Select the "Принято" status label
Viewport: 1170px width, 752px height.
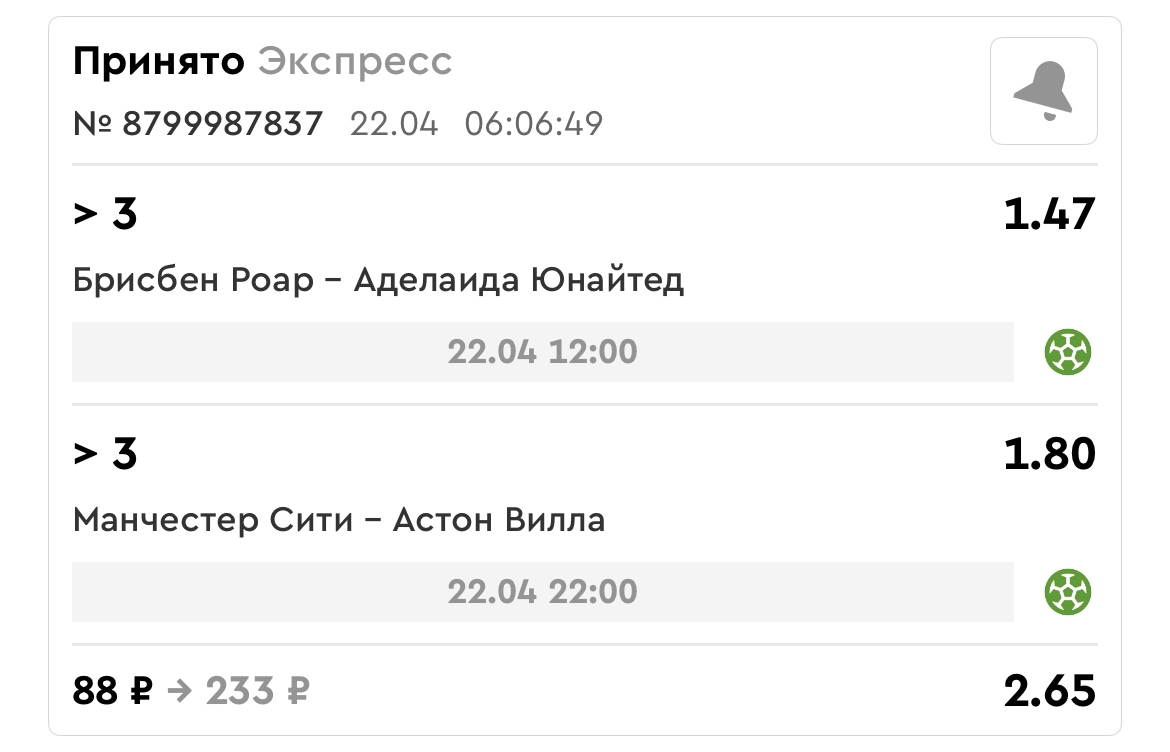(158, 62)
